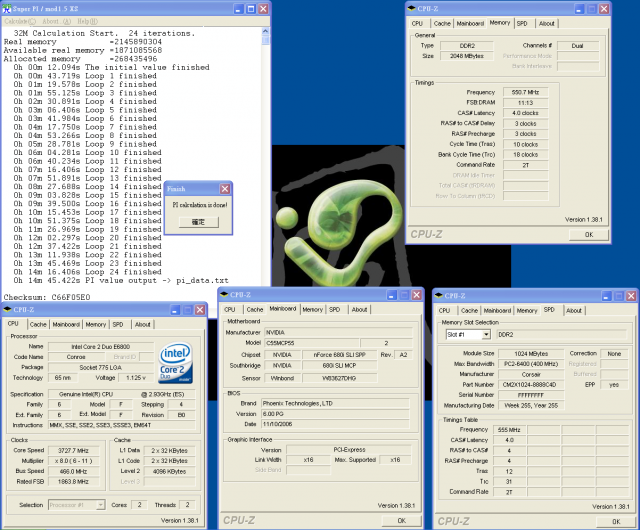Close the CPU-Z mainboard window
This screenshot has height=530, width=640.
click(x=416, y=295)
